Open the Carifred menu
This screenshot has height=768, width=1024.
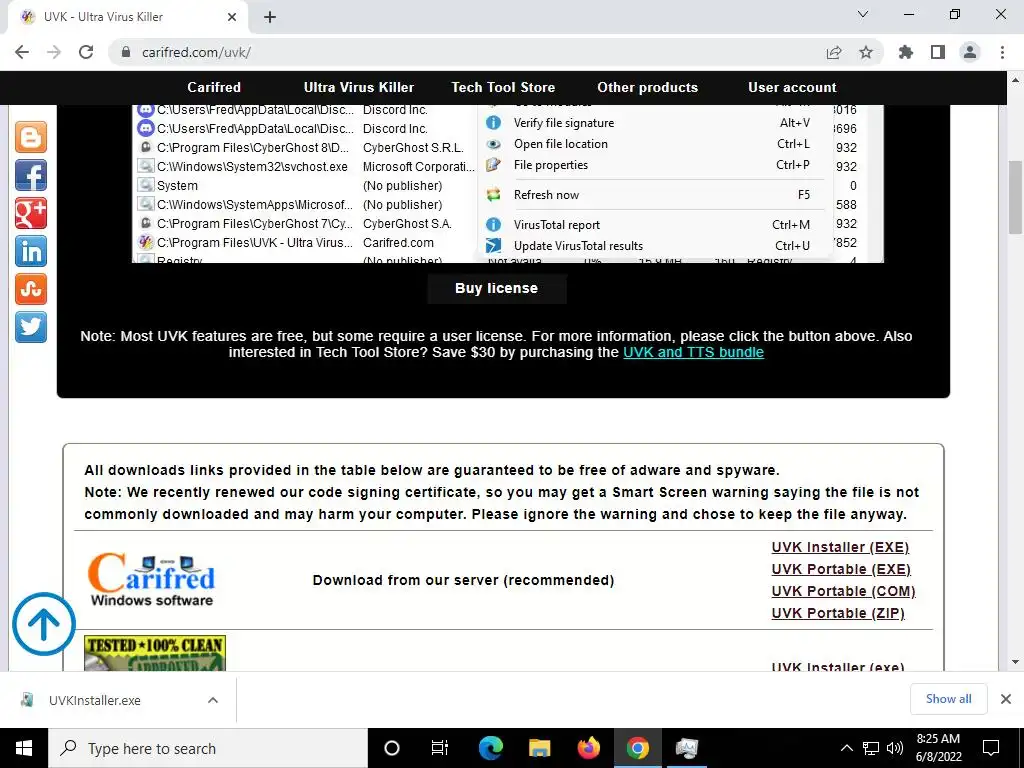(x=214, y=88)
